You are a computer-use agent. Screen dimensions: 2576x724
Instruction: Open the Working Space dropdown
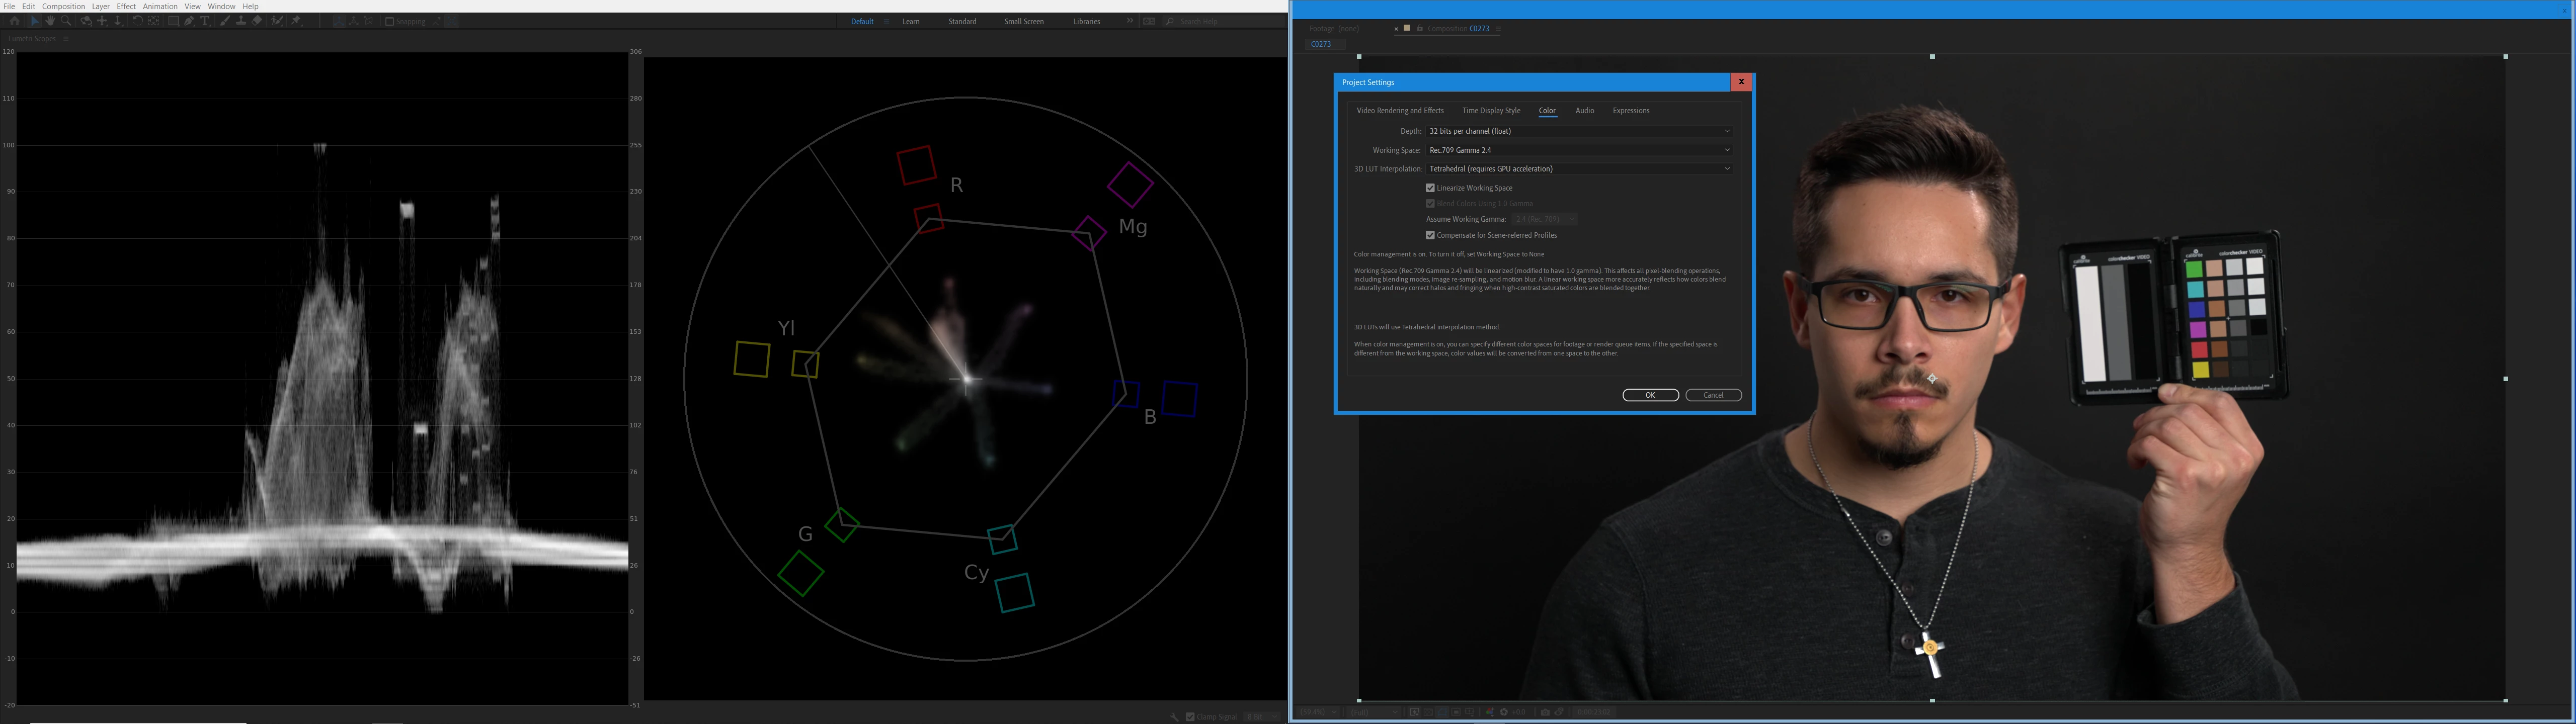coord(1578,150)
